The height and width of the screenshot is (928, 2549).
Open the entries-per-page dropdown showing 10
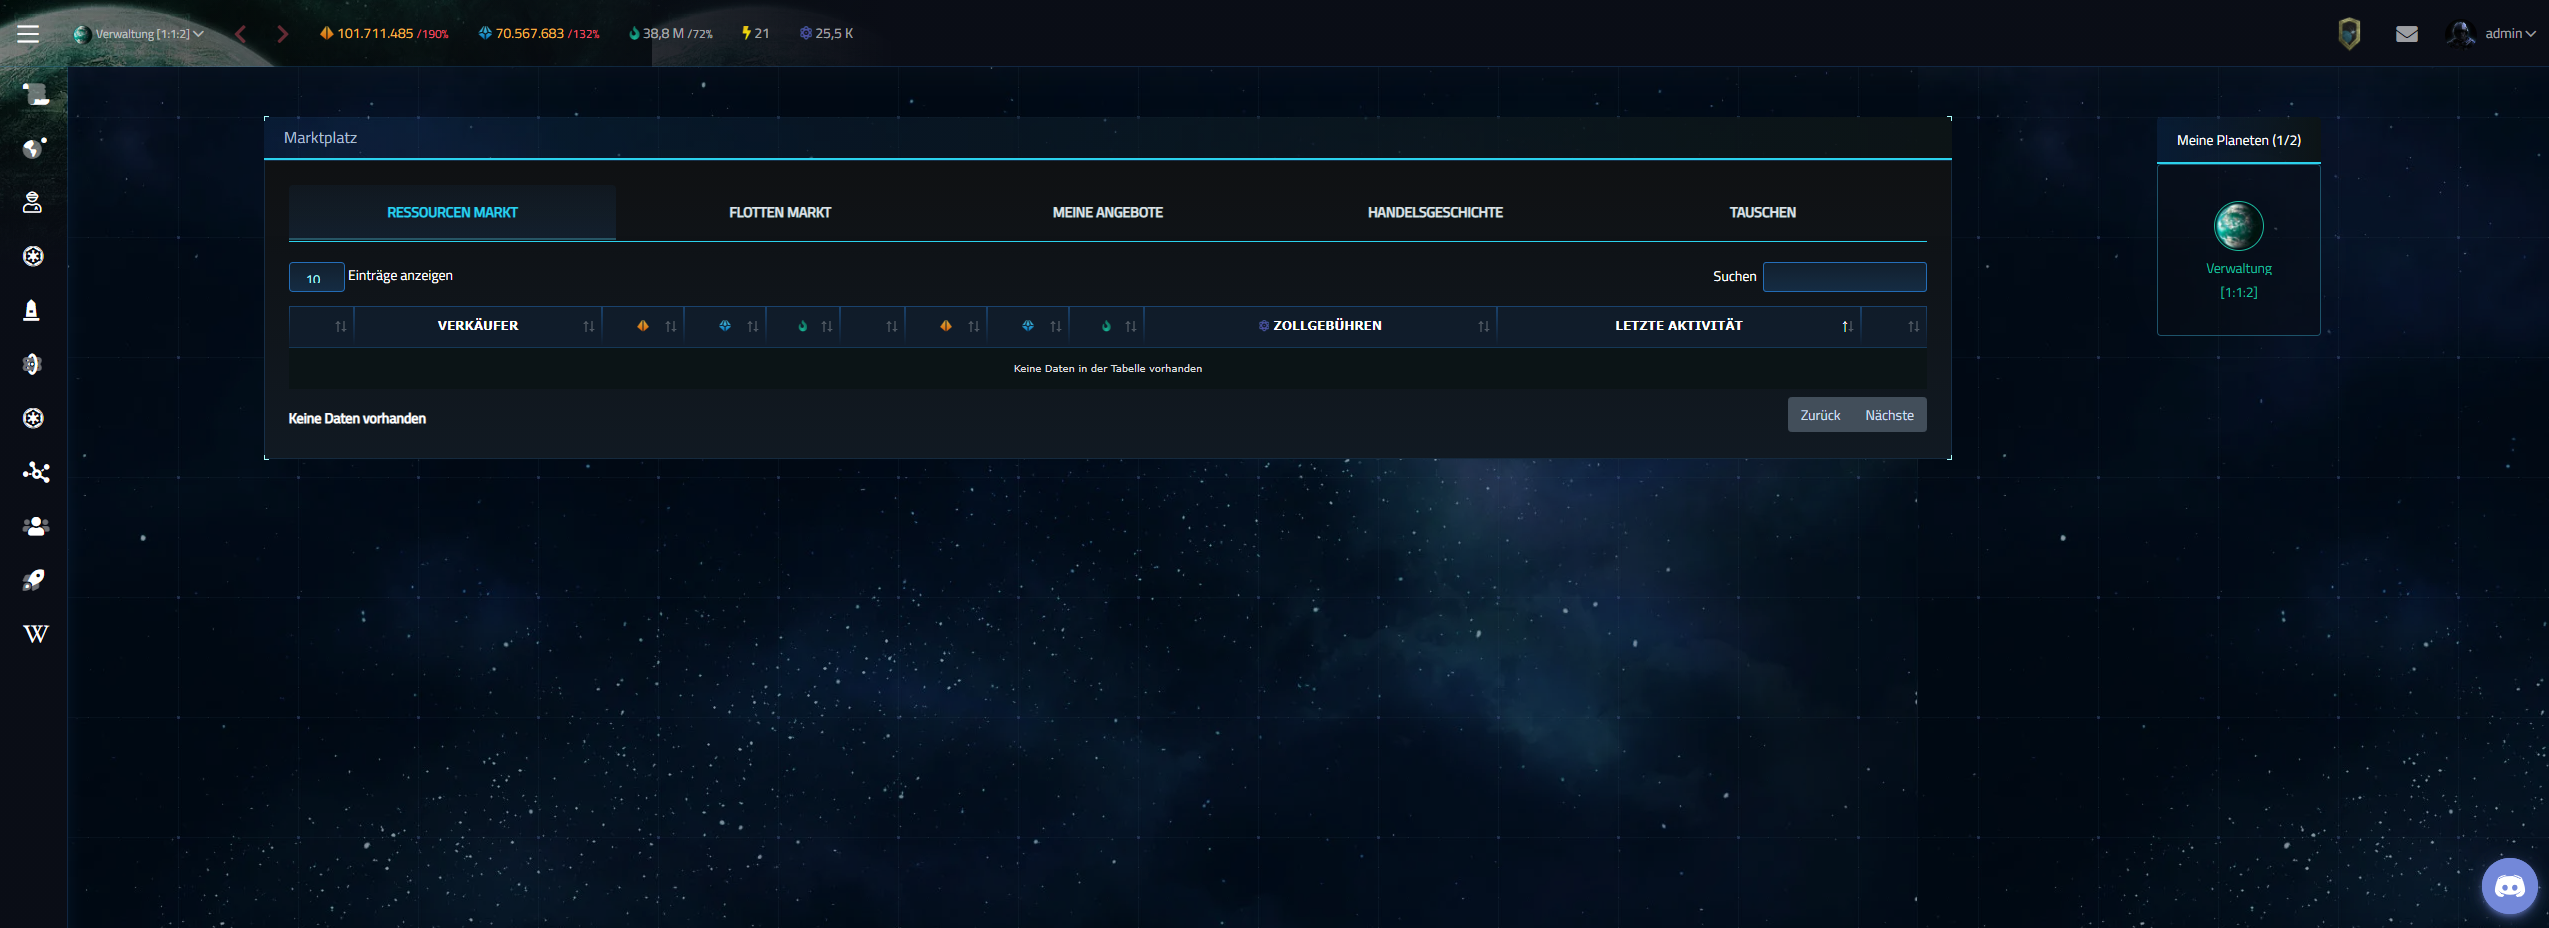point(316,277)
